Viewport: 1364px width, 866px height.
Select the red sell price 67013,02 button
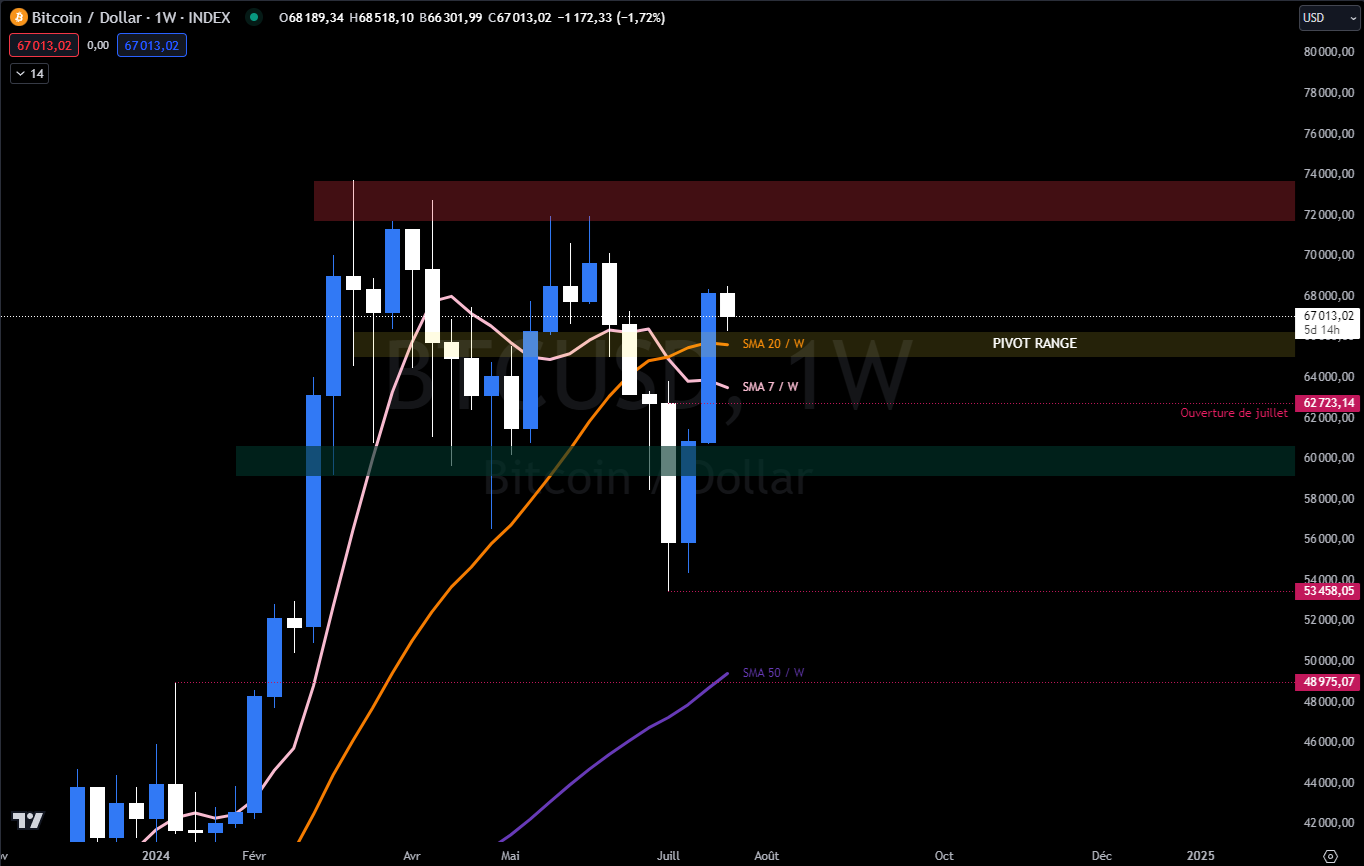pyautogui.click(x=43, y=45)
